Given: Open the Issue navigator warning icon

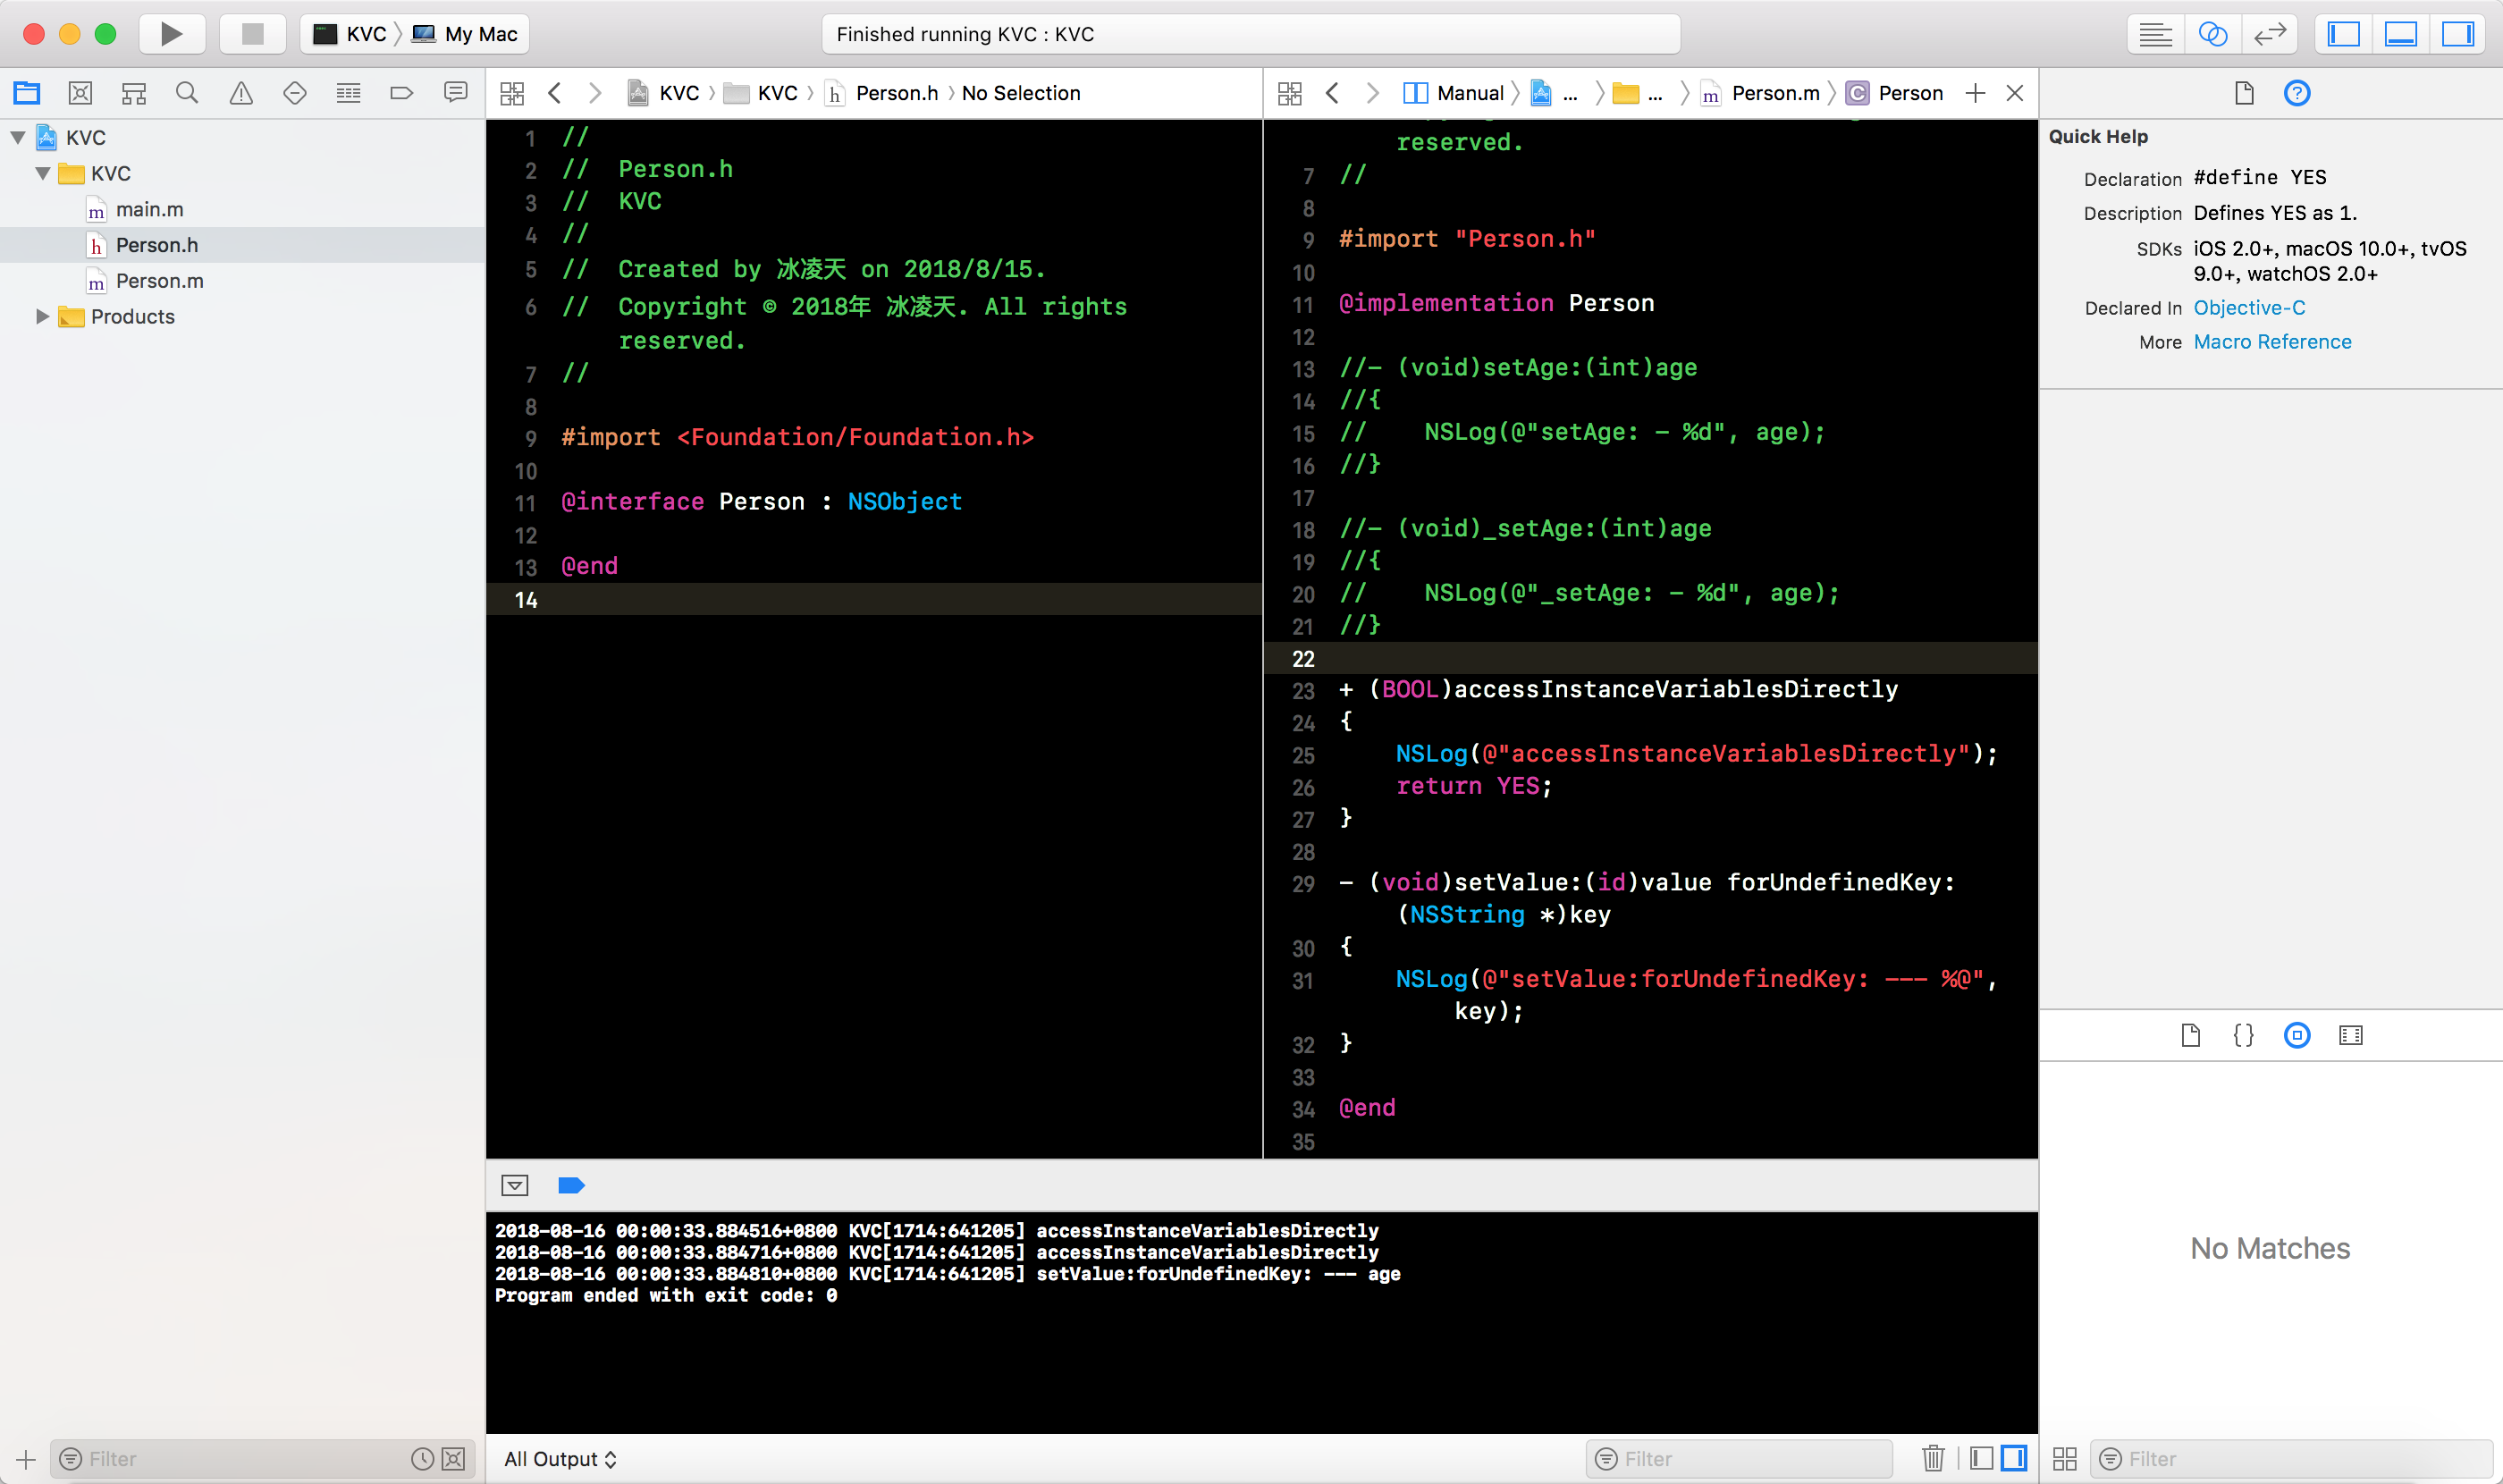Looking at the screenshot, I should (241, 93).
